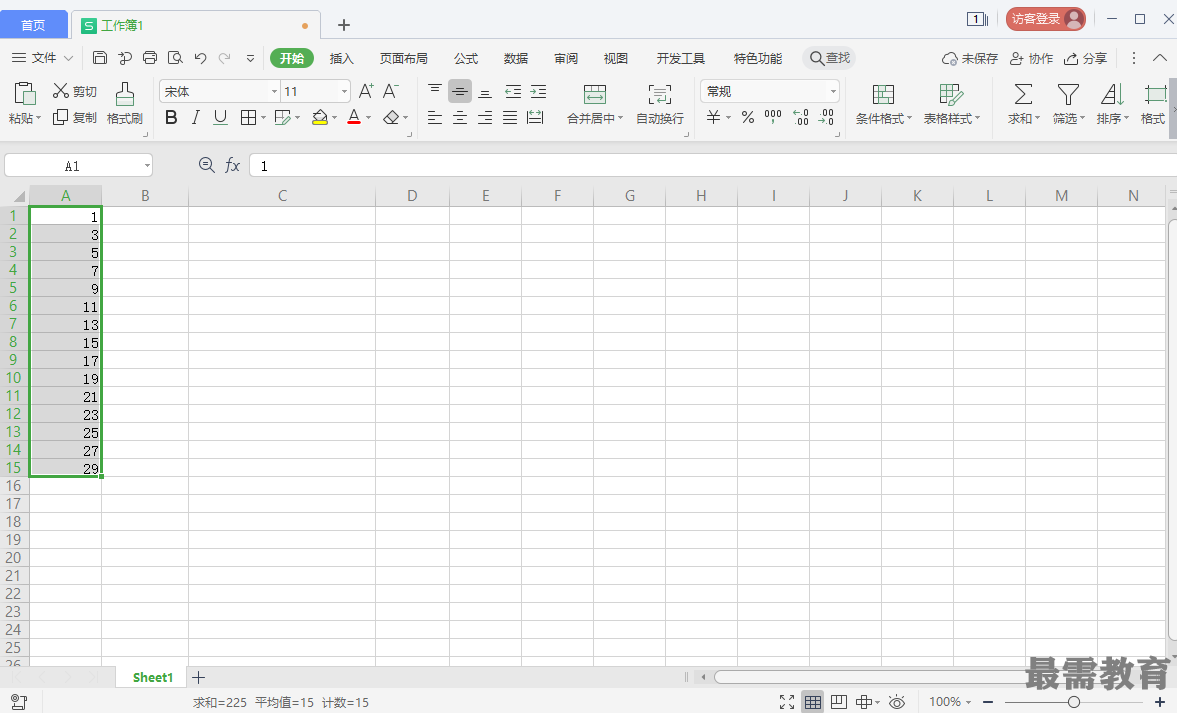
Task: Toggle bold formatting
Action: point(171,117)
